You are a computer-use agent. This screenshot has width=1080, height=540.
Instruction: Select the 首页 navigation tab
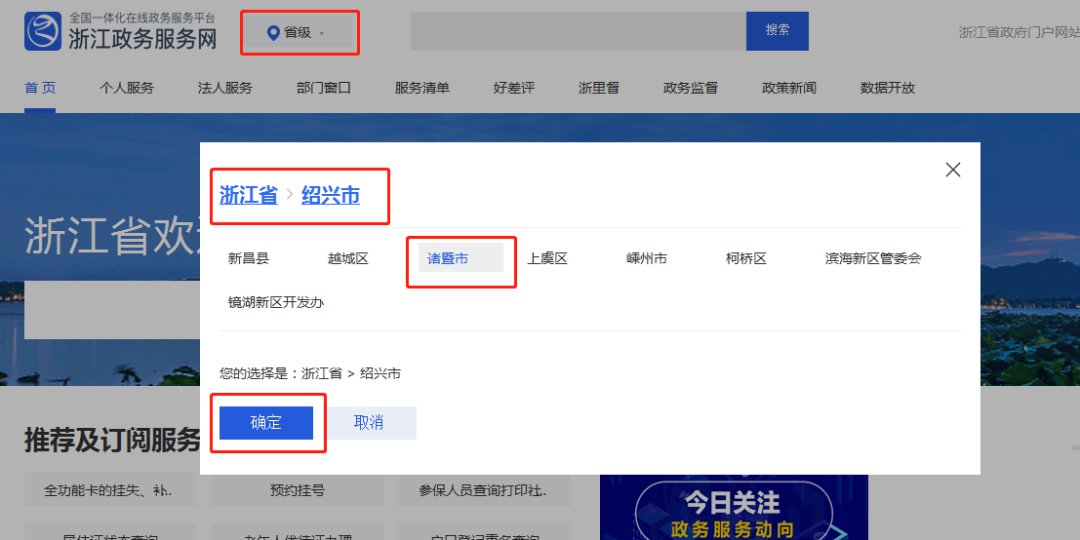(x=40, y=88)
